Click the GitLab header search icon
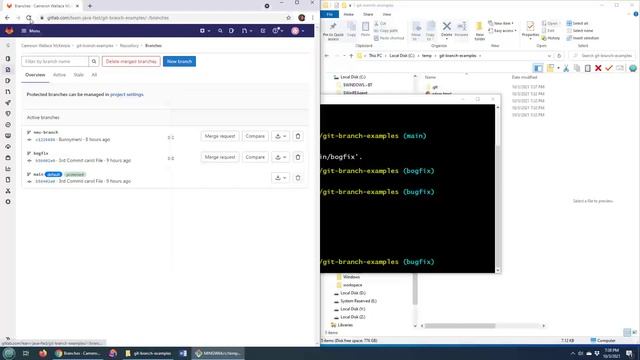The image size is (640, 360). click(x=220, y=31)
